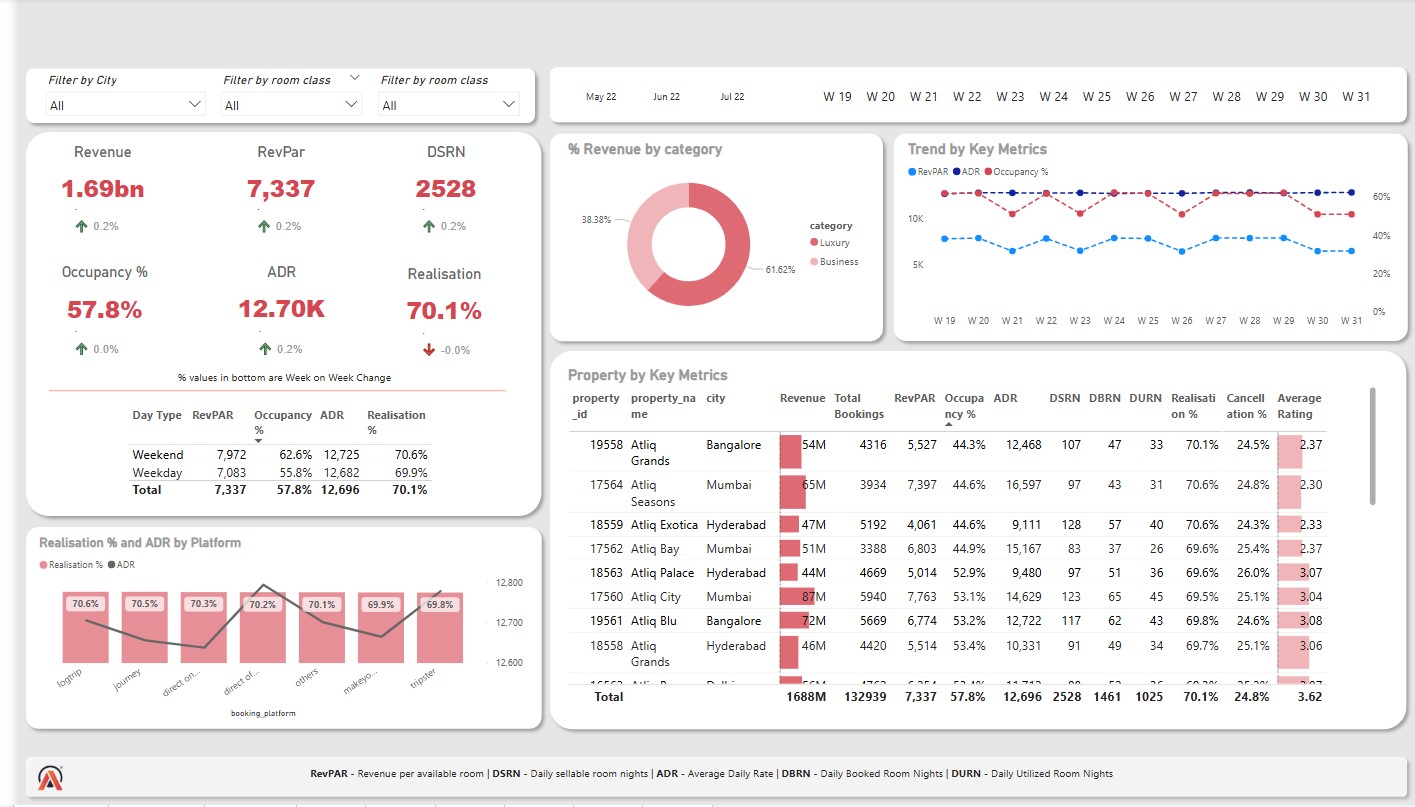Select the Weekend row in the day type table
Viewport: 1415px width, 807px height.
pyautogui.click(x=157, y=455)
